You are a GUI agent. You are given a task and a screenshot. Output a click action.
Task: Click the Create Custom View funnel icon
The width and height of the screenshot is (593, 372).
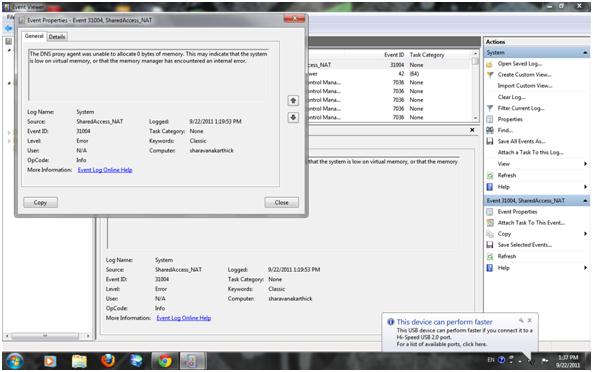(x=490, y=75)
